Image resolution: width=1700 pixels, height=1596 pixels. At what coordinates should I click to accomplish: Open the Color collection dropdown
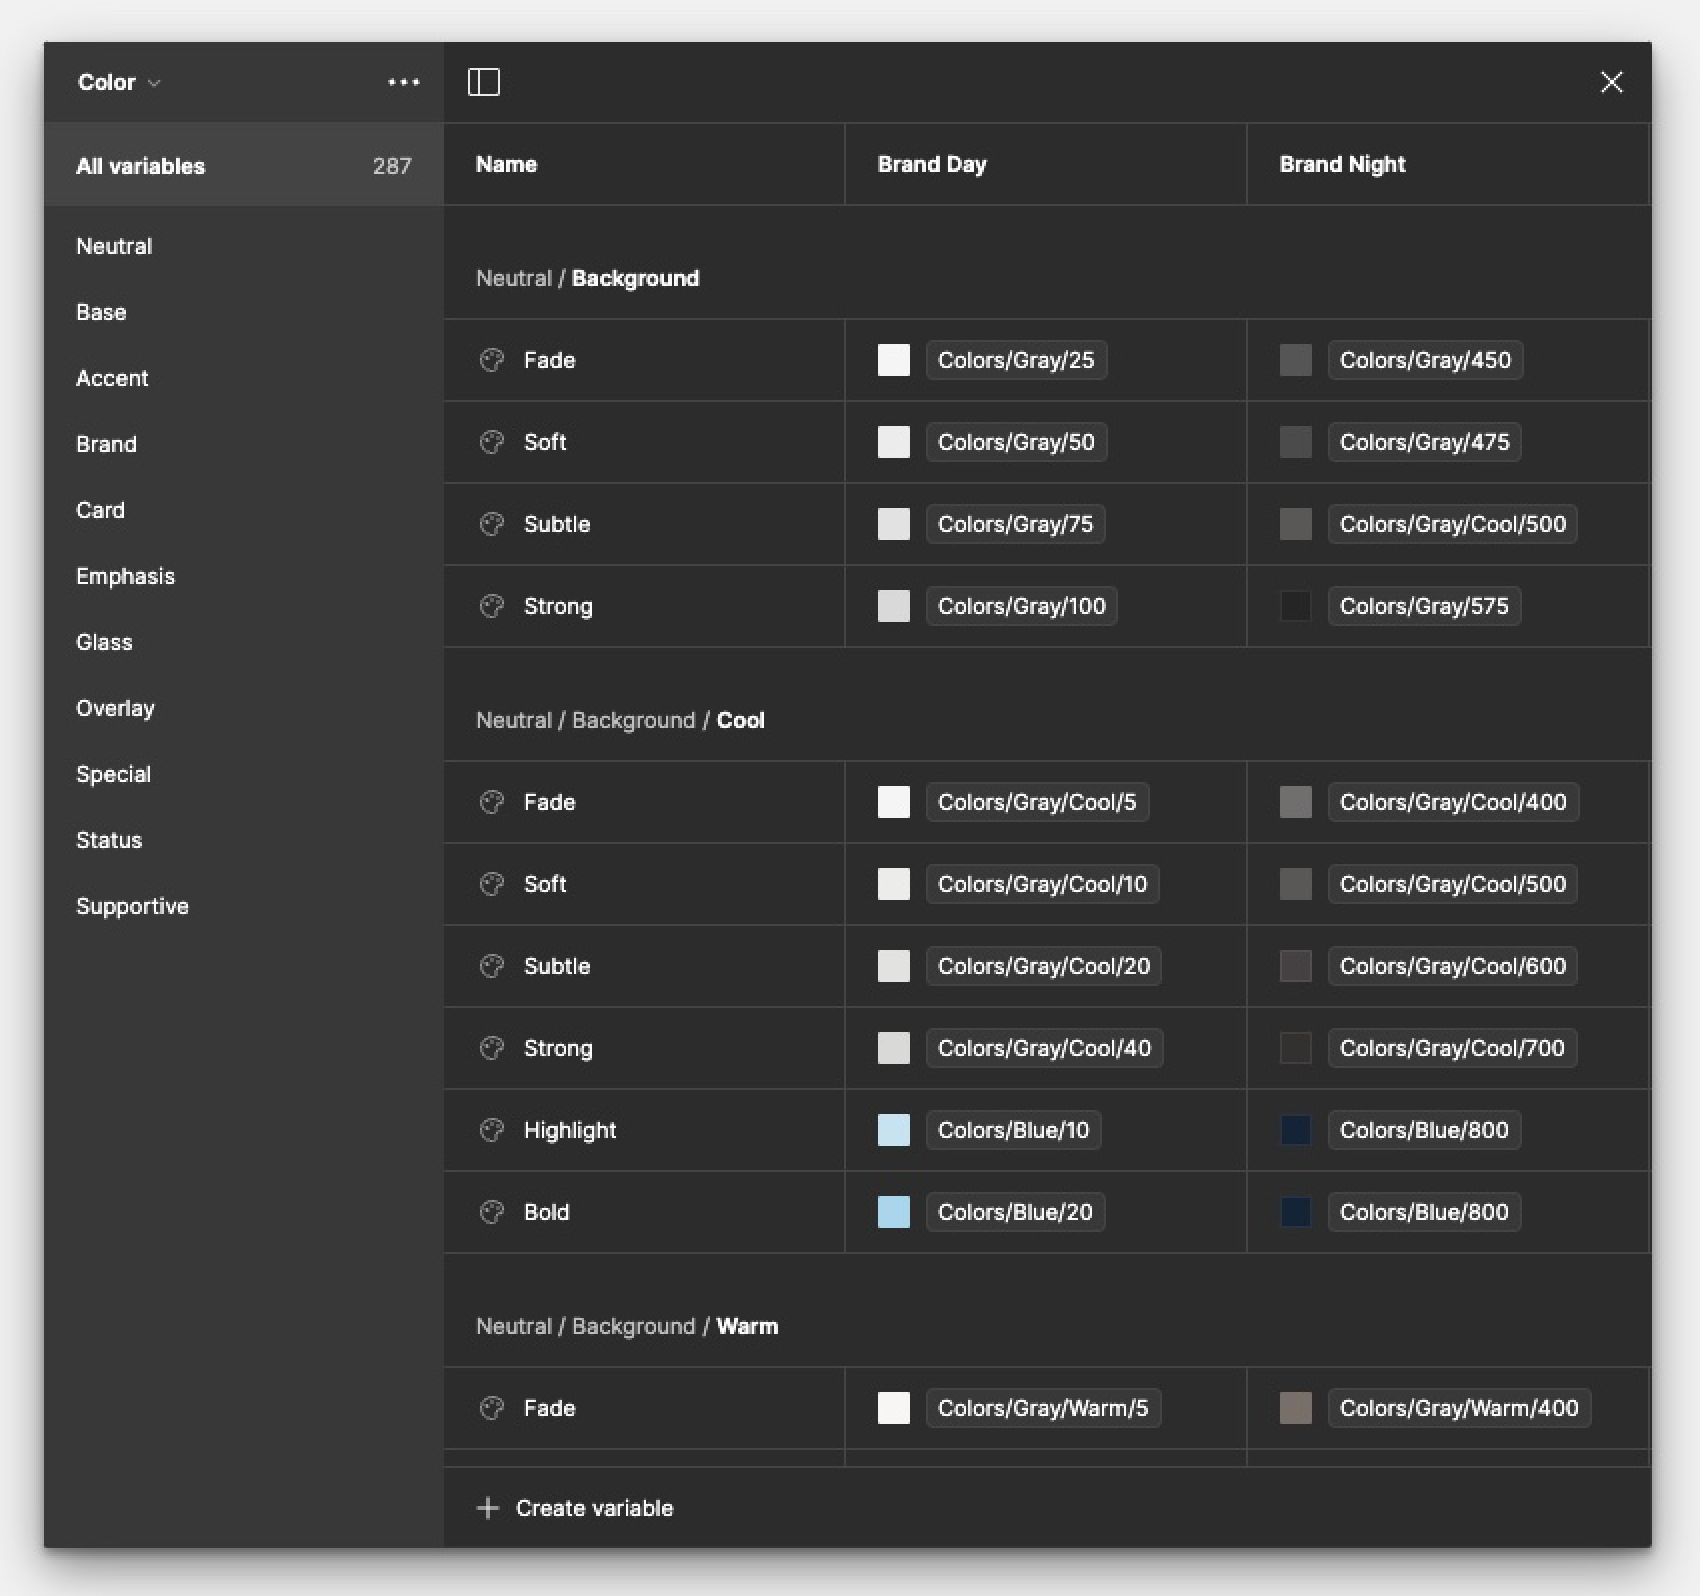point(117,82)
